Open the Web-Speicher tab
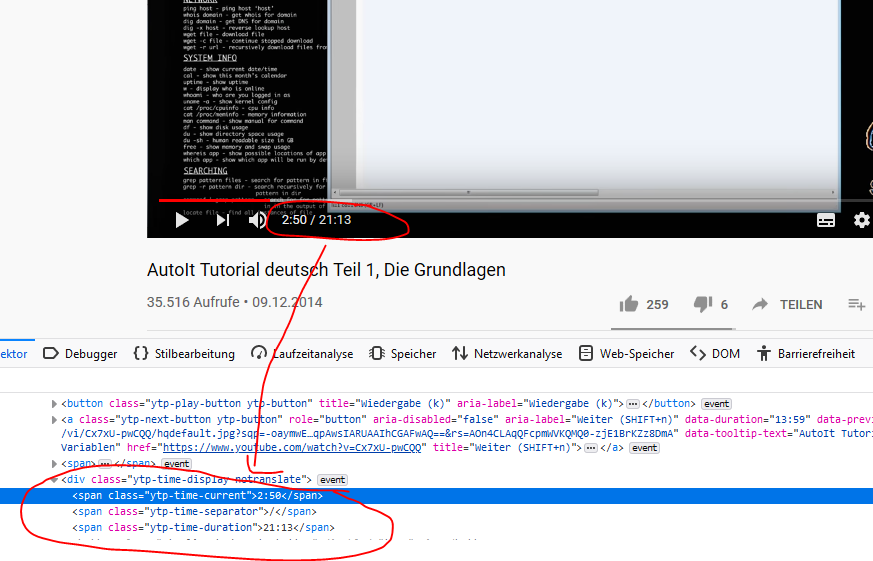 click(627, 353)
